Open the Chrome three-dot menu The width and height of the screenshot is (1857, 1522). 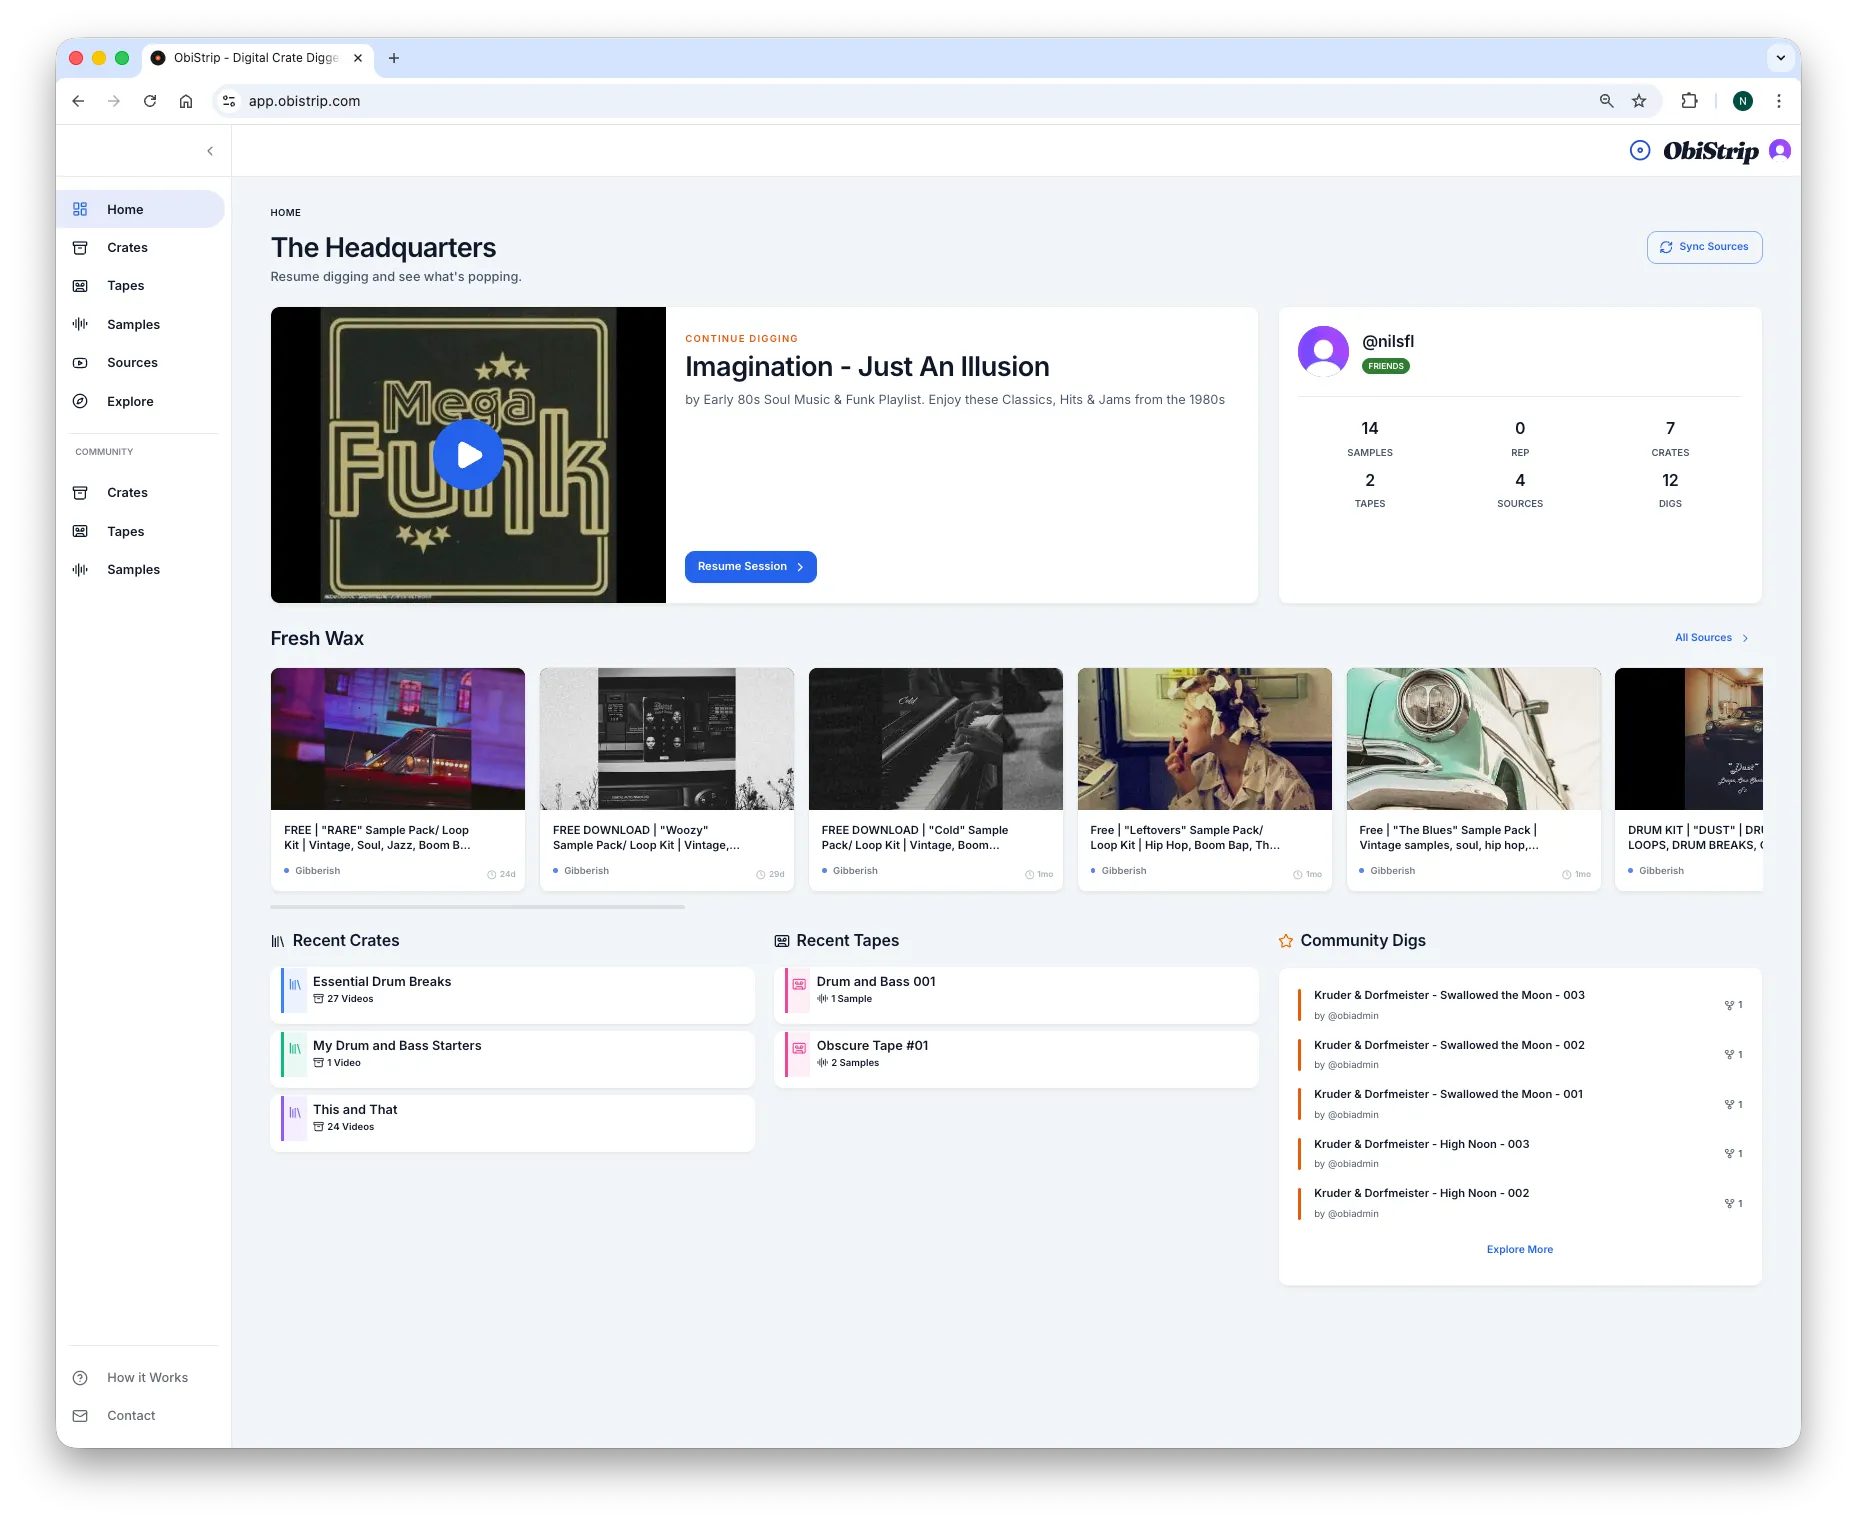pyautogui.click(x=1778, y=101)
